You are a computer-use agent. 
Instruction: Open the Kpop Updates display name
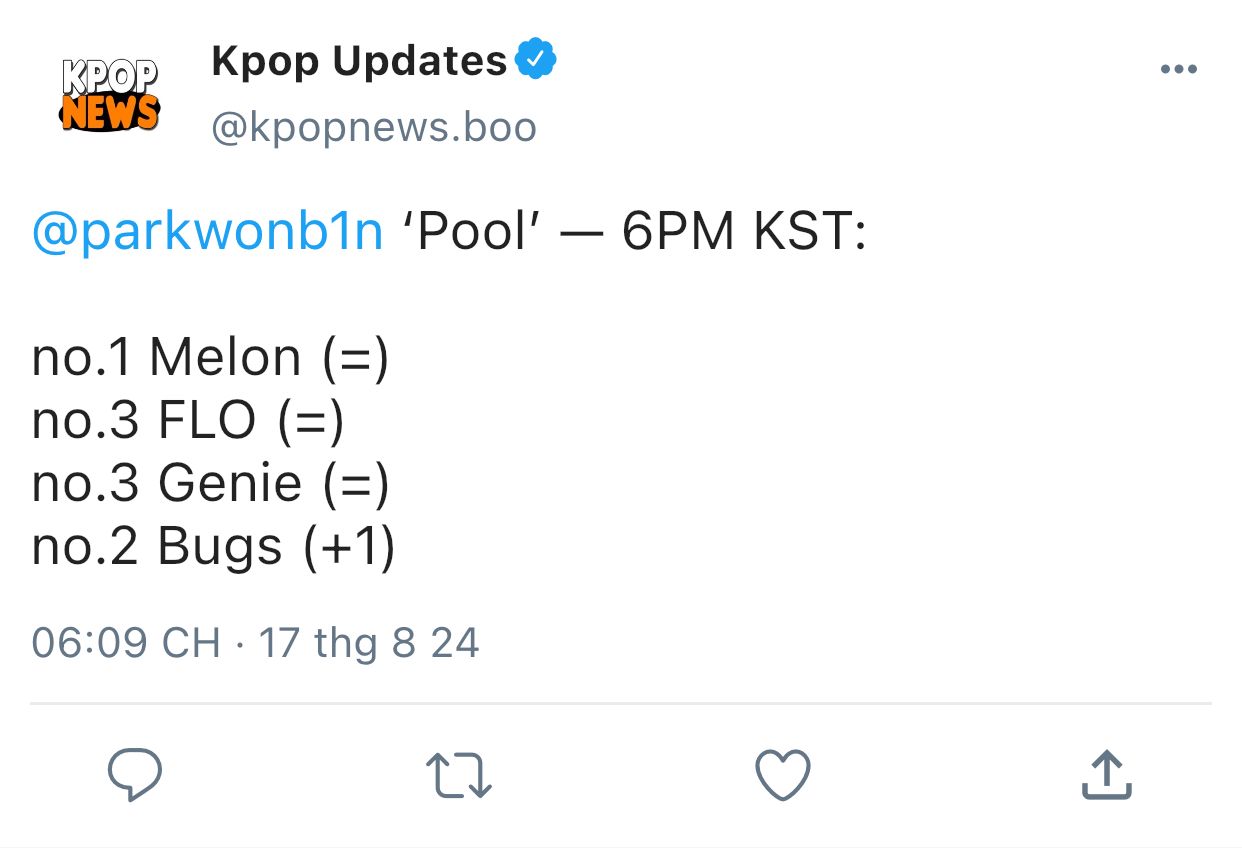[359, 62]
